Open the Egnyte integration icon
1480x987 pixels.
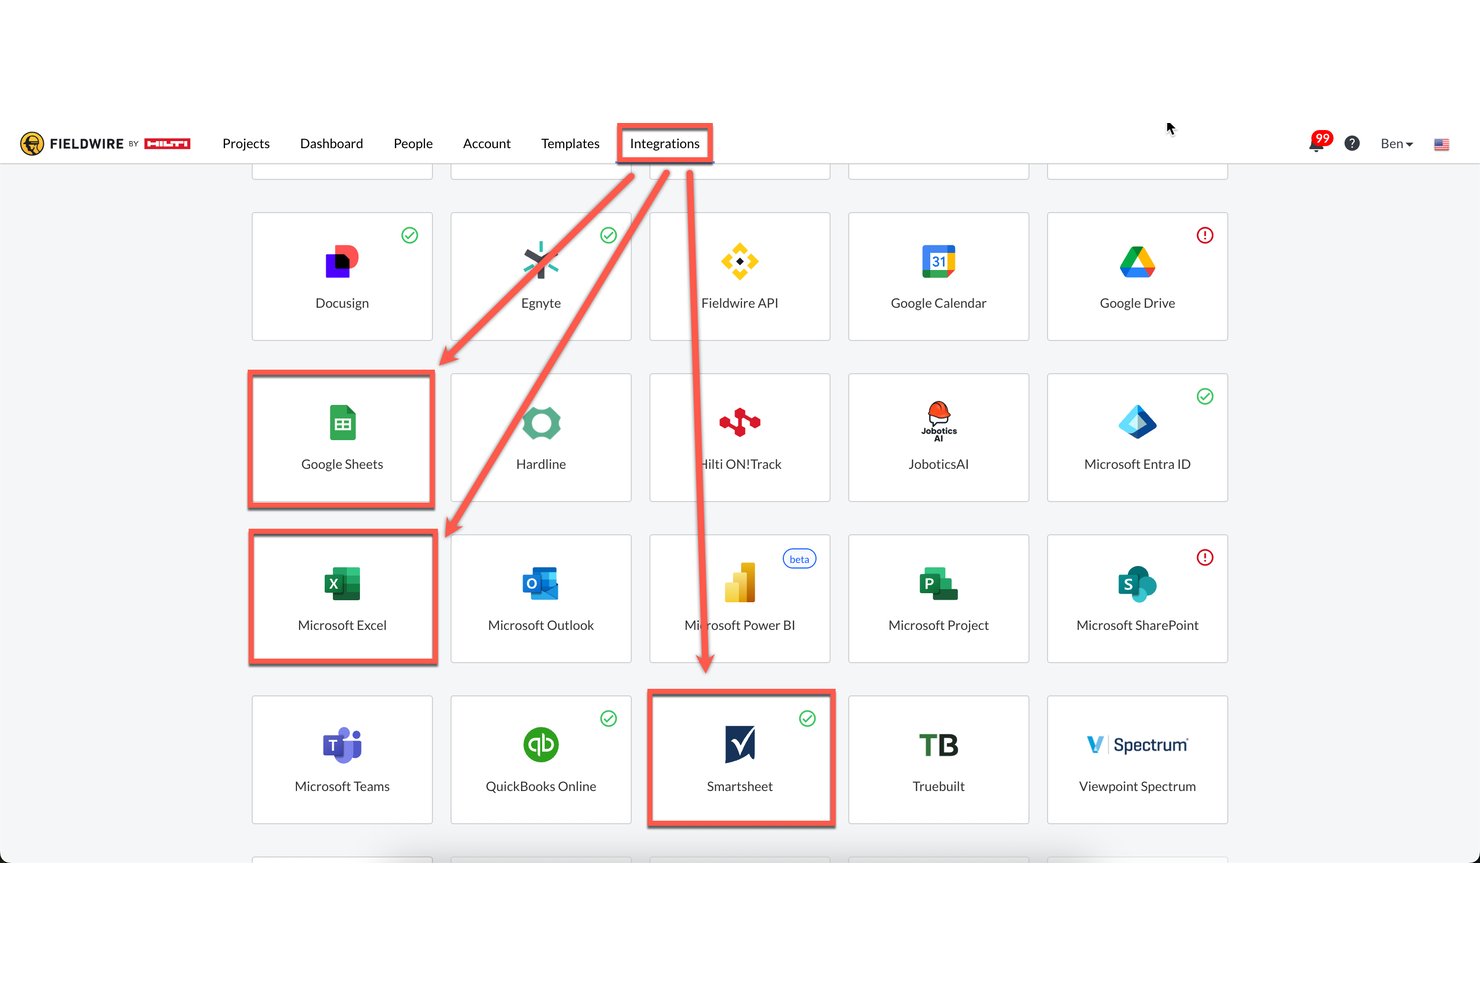click(541, 262)
